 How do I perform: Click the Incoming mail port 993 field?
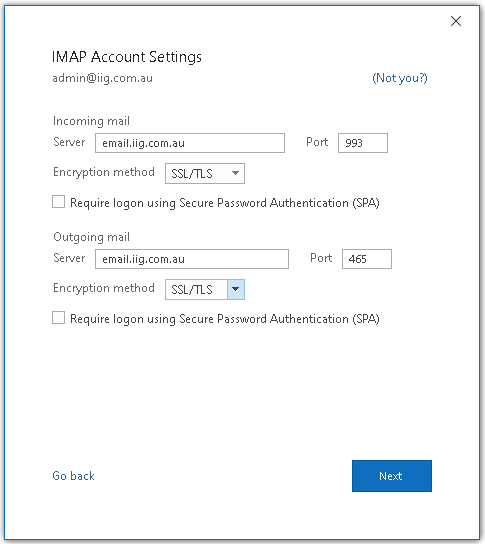click(x=363, y=143)
